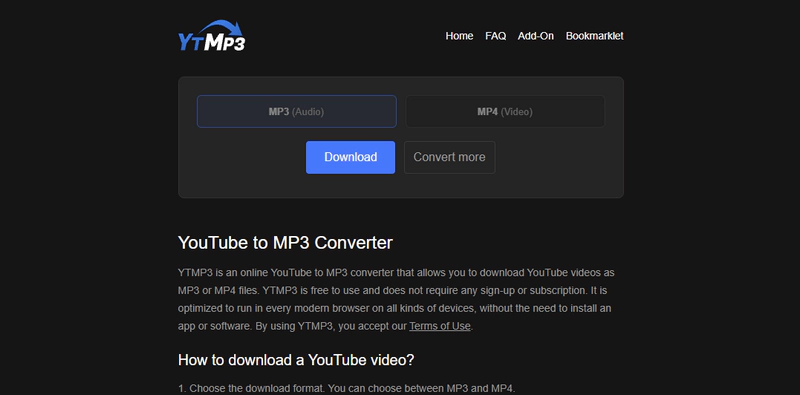This screenshot has width=800, height=395.
Task: Open the Bookmarklet page
Action: click(x=594, y=36)
